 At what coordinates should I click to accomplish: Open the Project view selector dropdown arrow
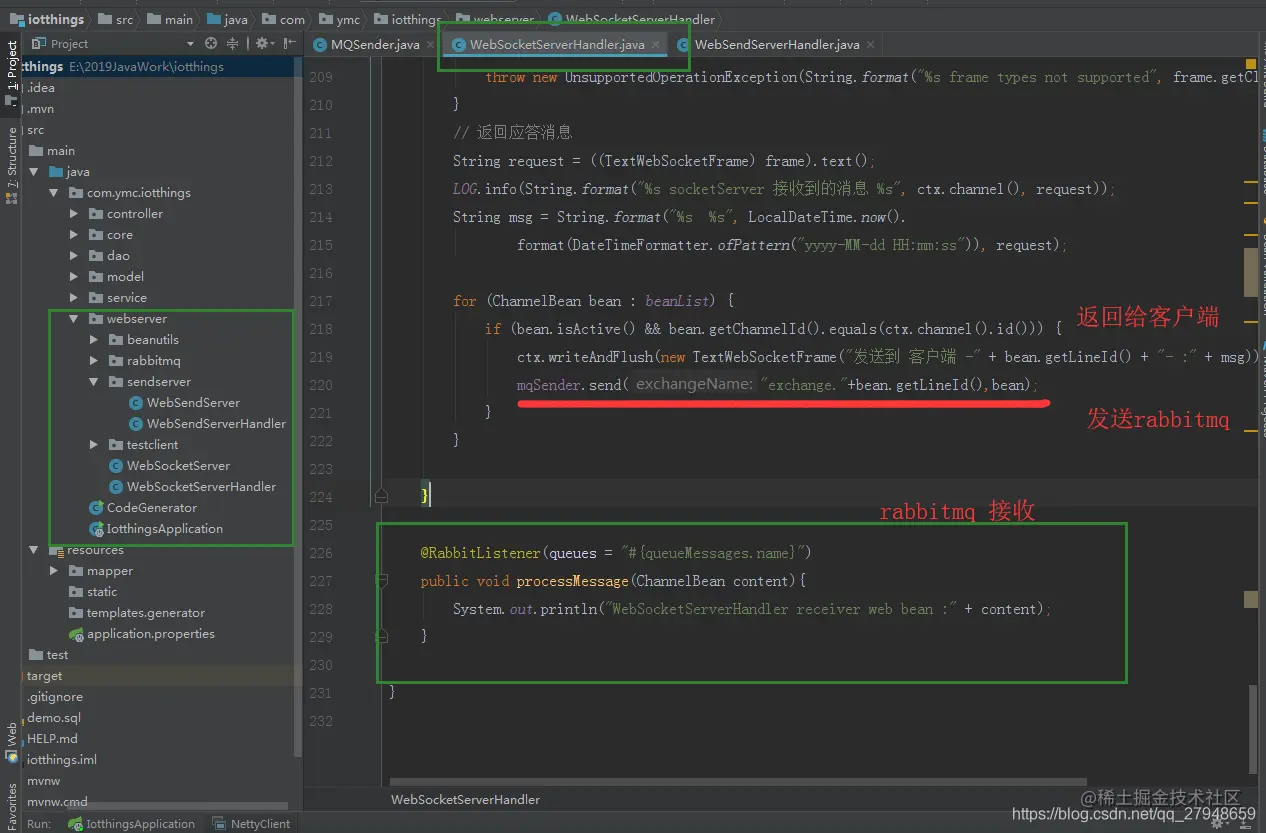(190, 44)
